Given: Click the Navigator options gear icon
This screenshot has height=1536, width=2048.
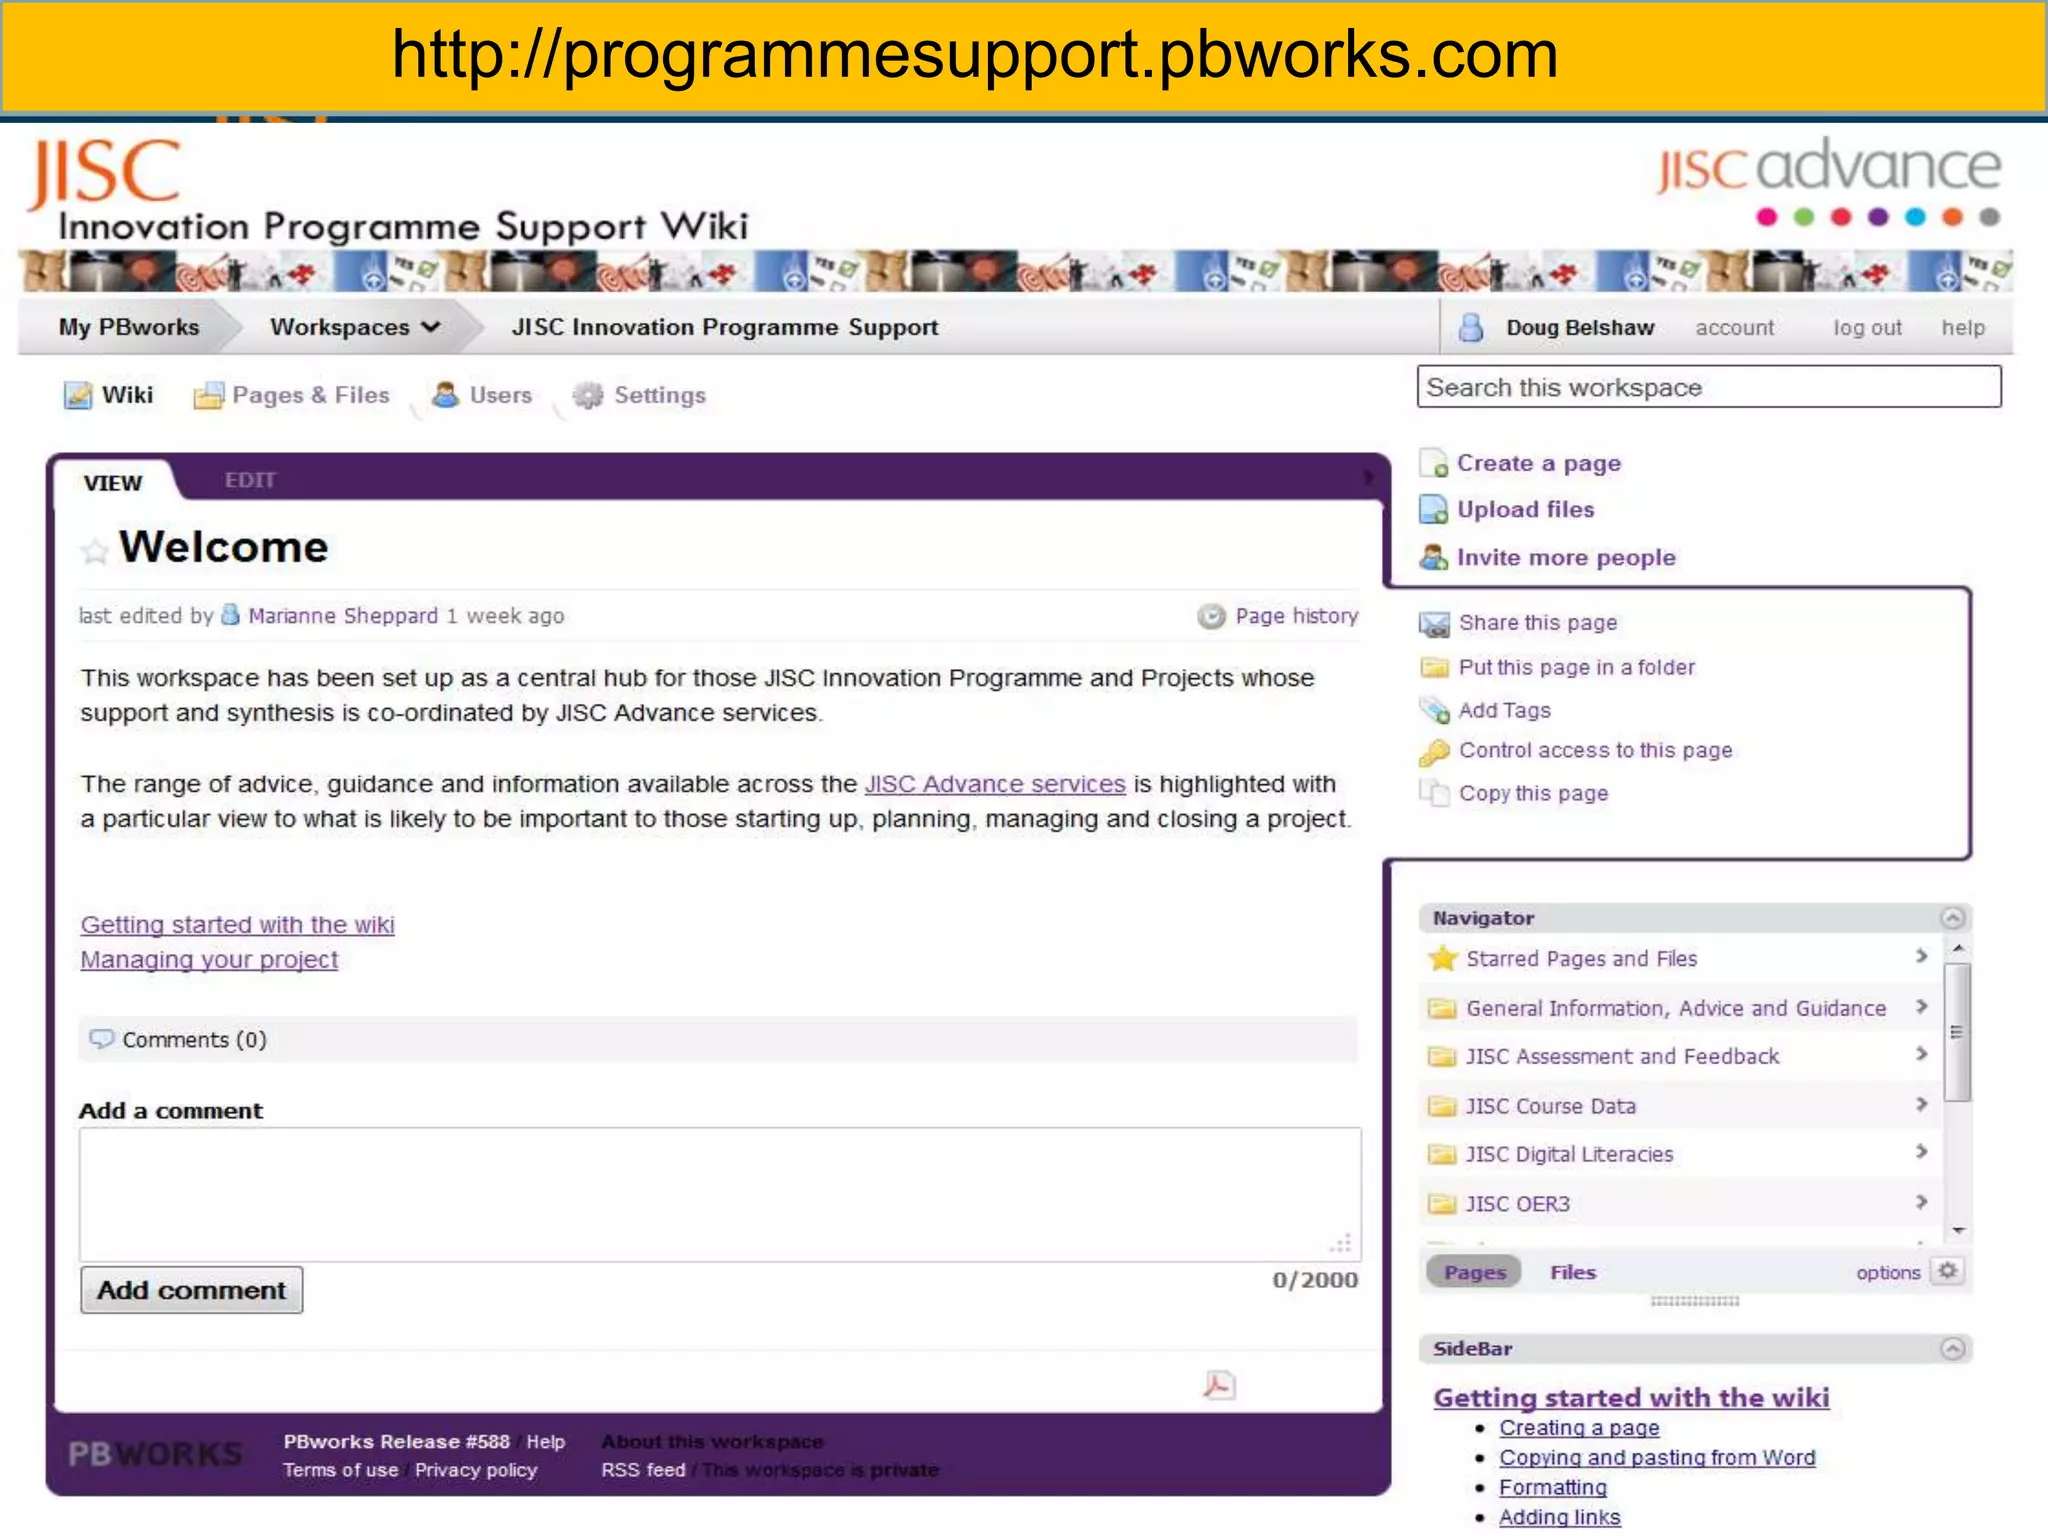Looking at the screenshot, I should pos(1947,1271).
